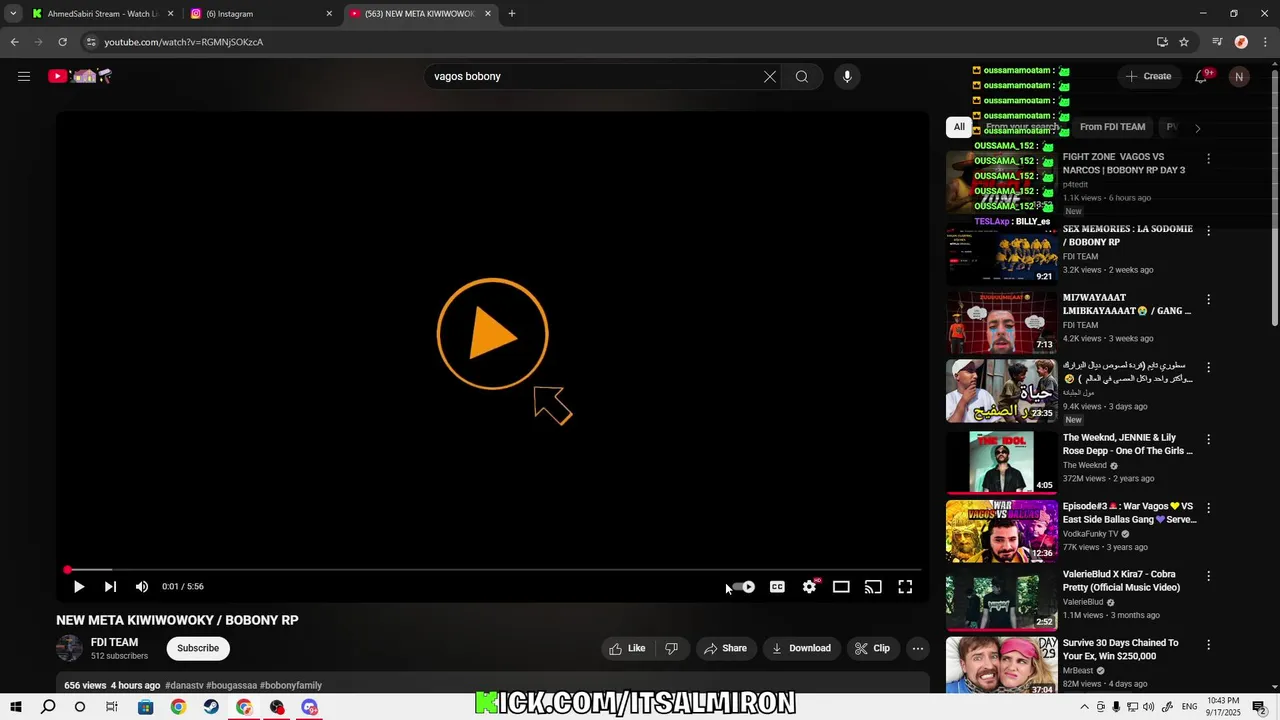
Task: Go to YouTube home via logo
Action: [80, 76]
